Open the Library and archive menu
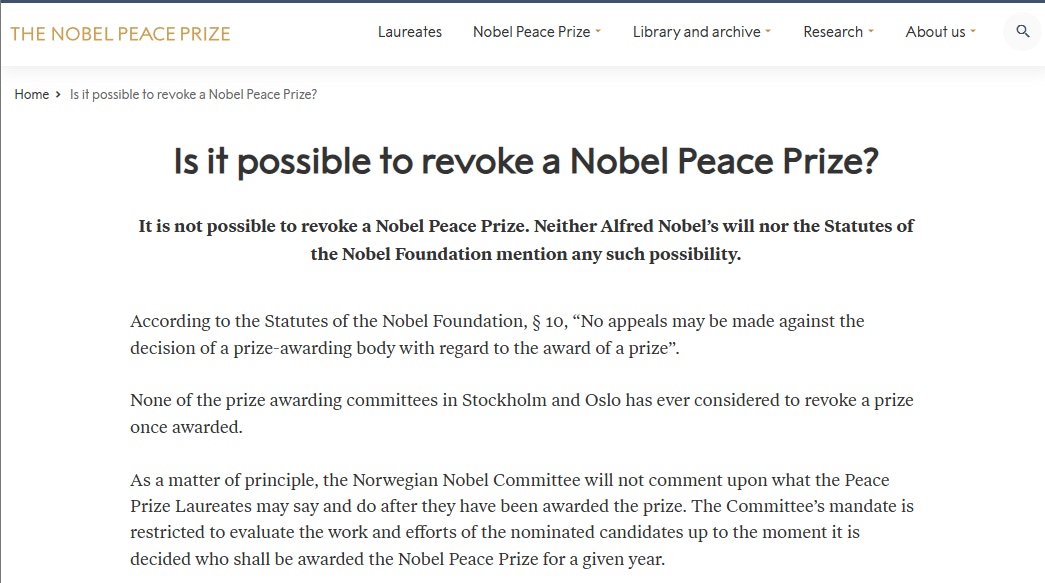The image size is (1045, 583). [x=696, y=32]
